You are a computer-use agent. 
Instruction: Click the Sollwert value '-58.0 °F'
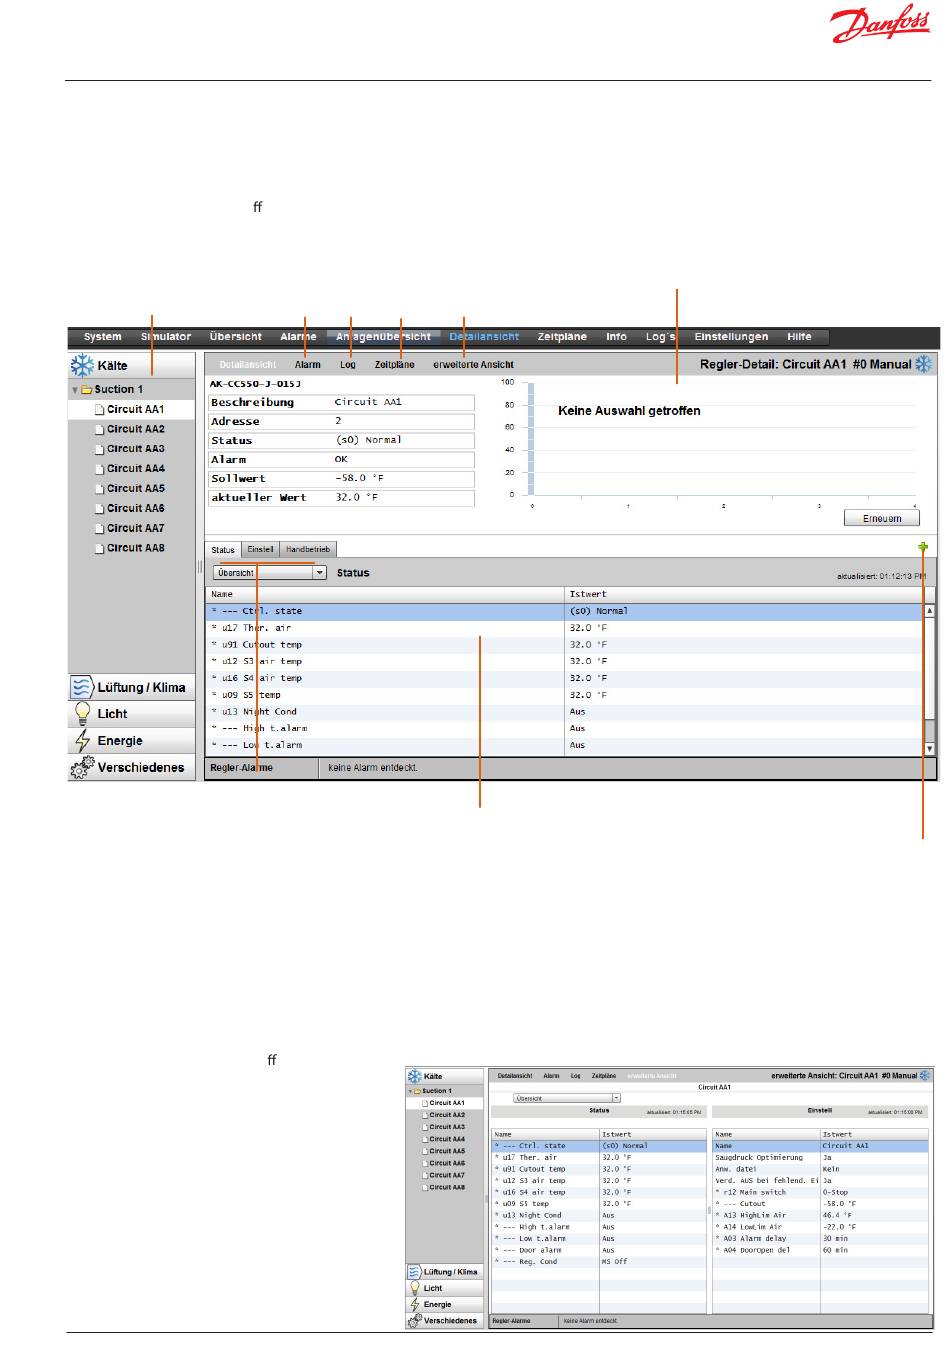[359, 478]
